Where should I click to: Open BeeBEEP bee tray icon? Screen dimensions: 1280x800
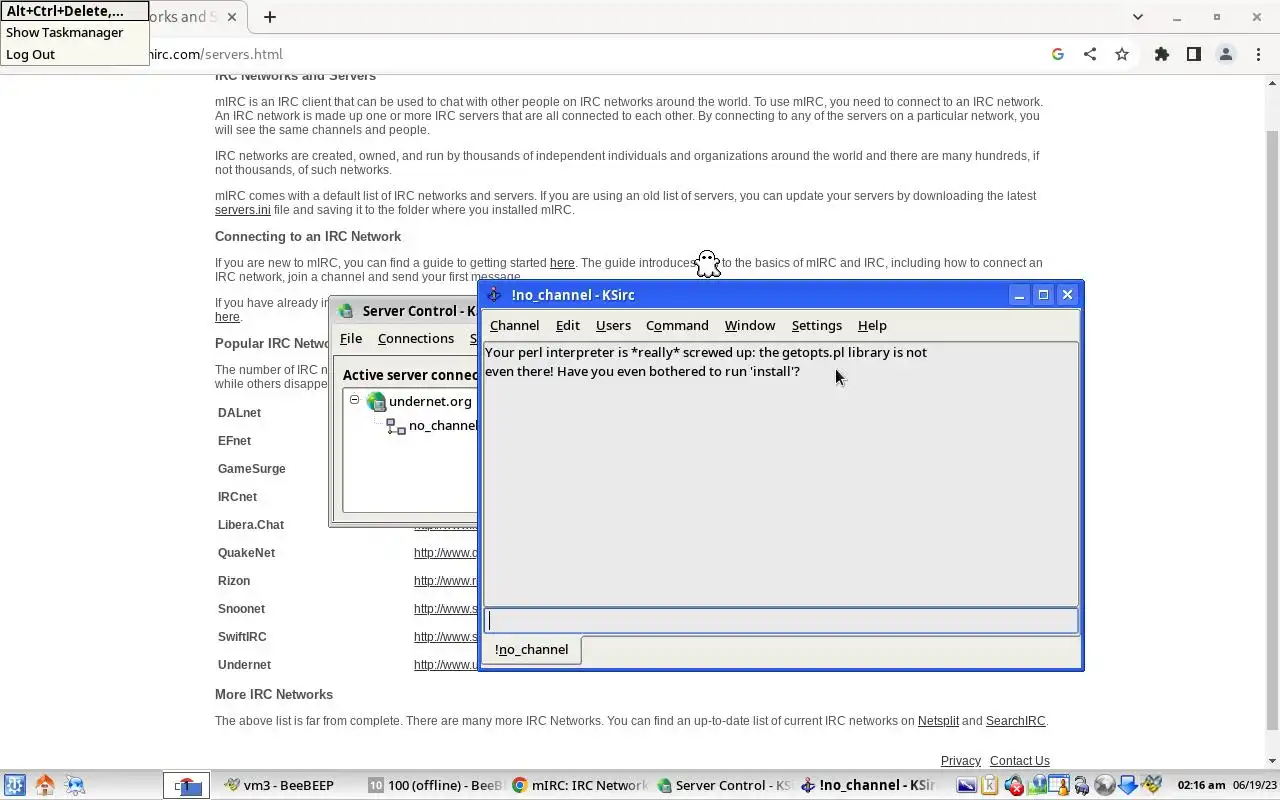point(1151,786)
